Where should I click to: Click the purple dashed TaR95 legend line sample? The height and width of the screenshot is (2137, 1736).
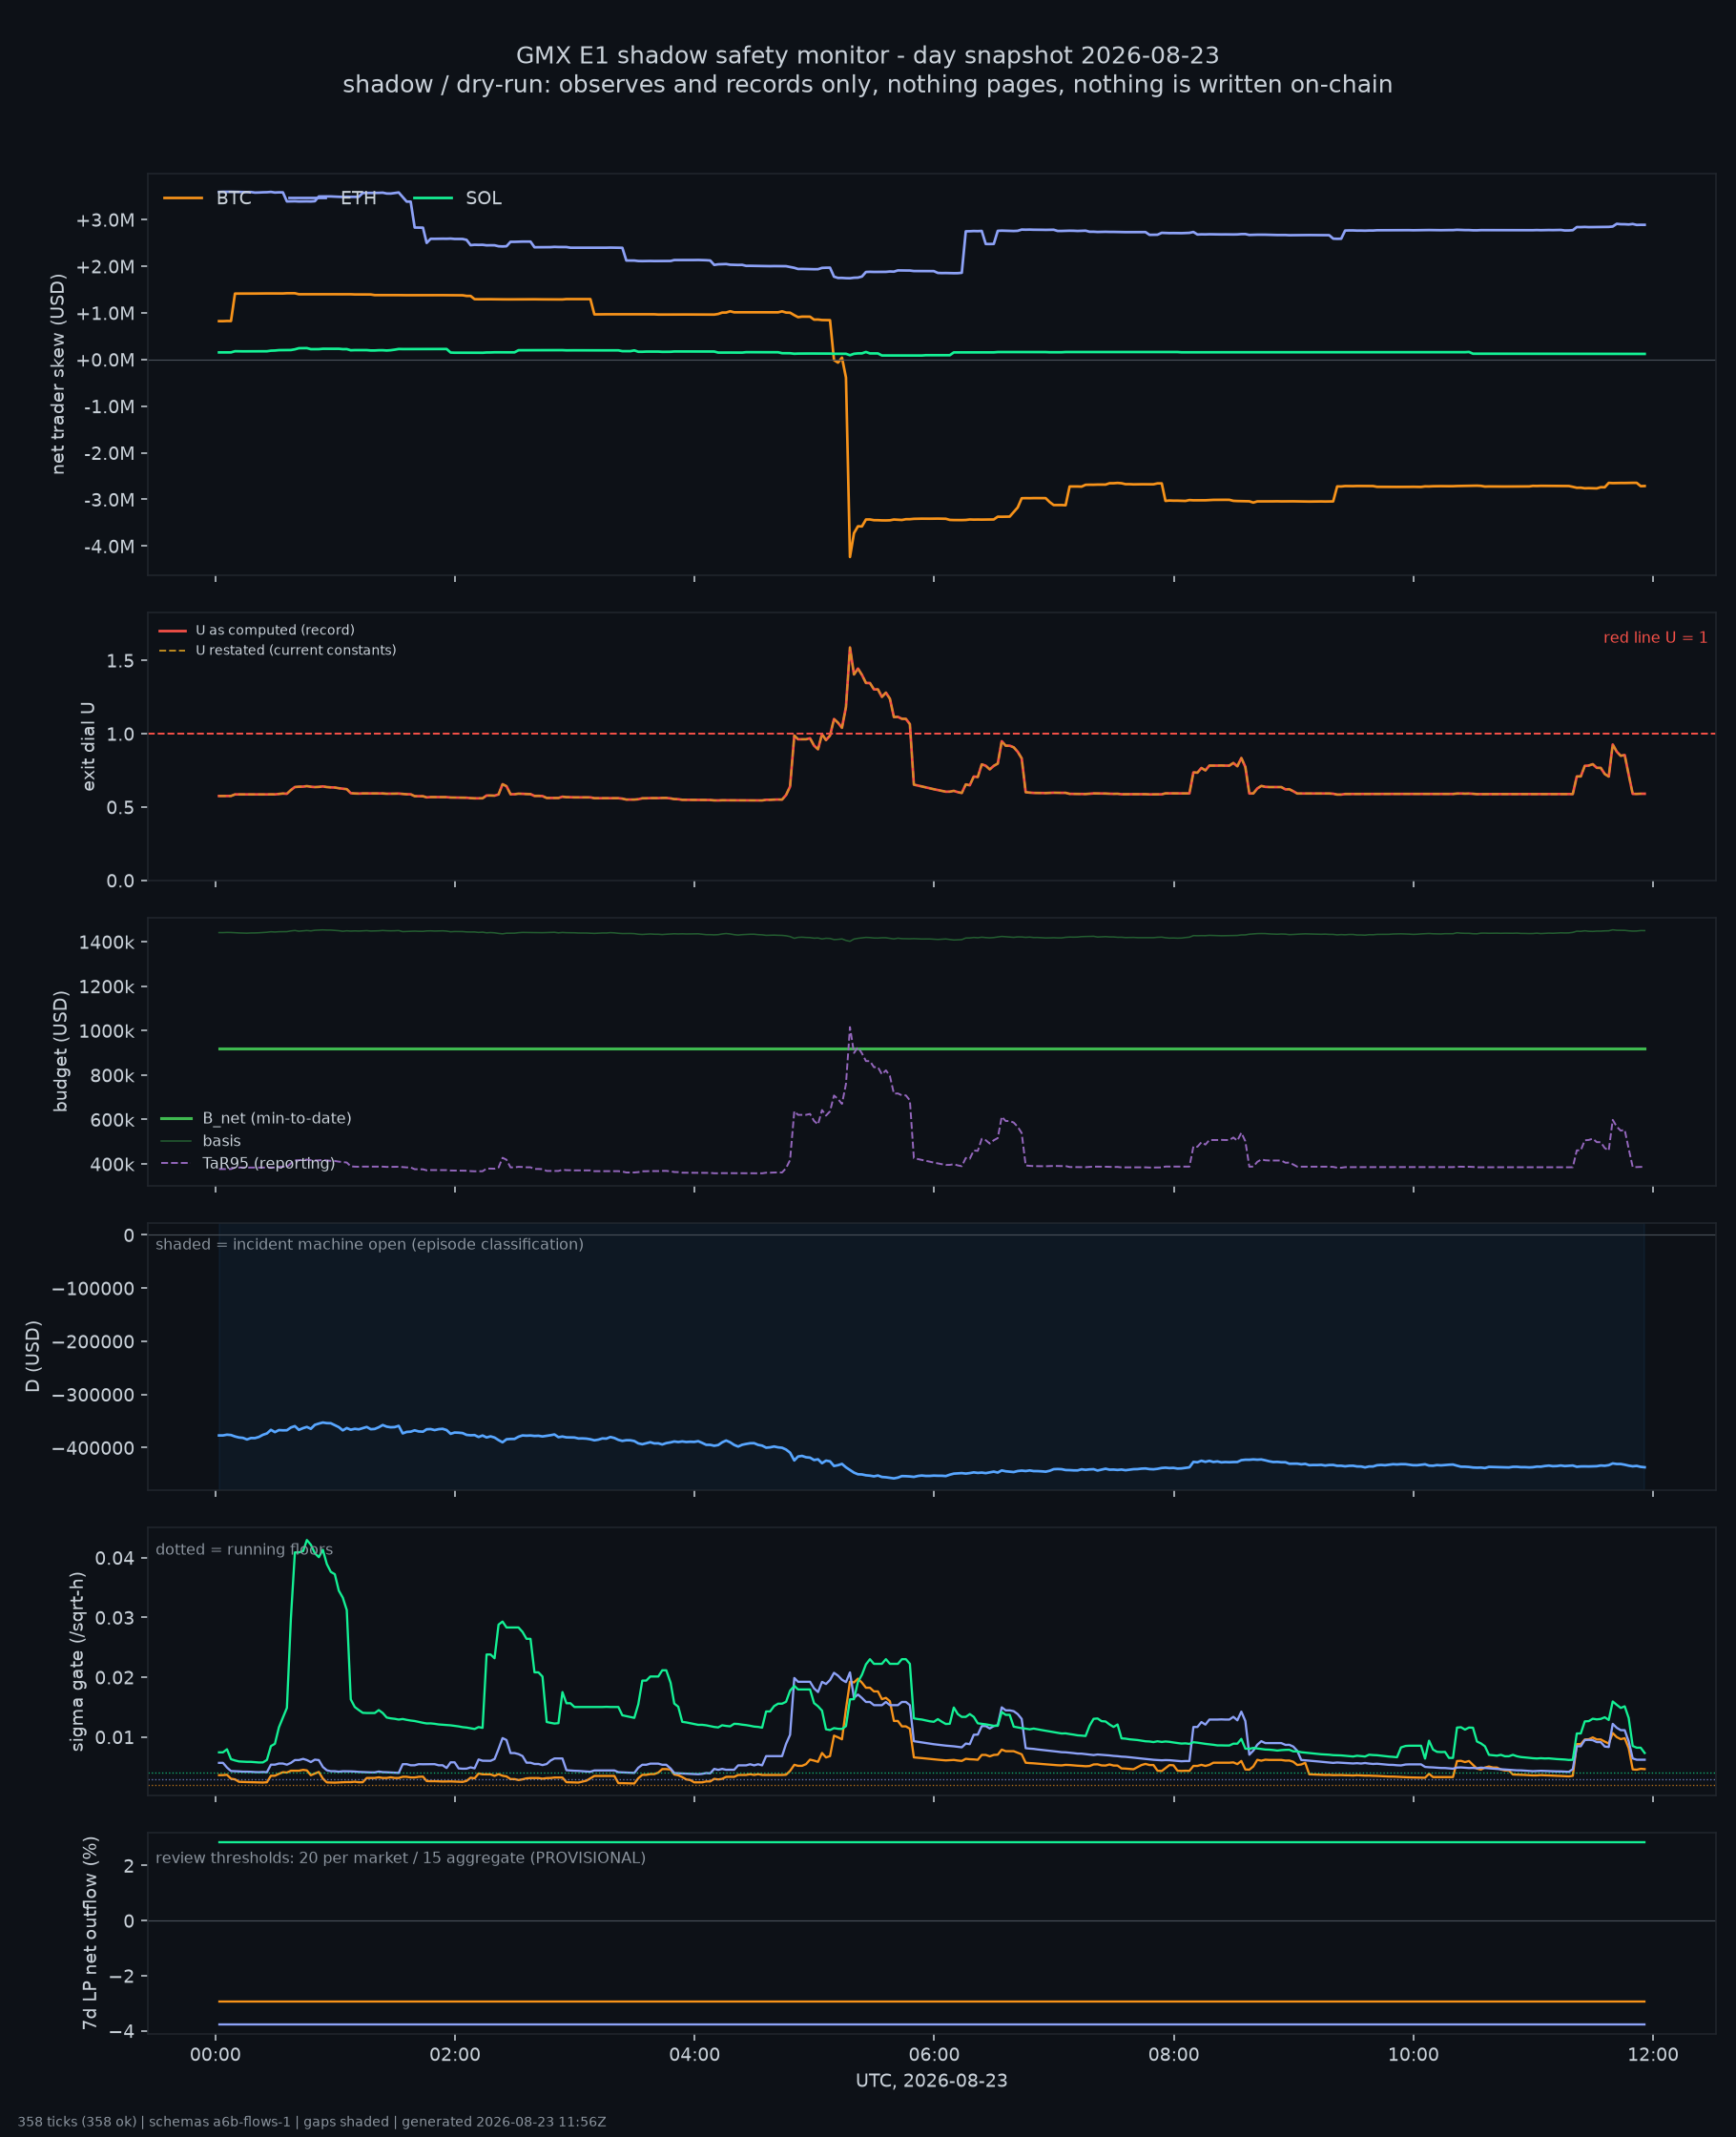pos(177,1164)
